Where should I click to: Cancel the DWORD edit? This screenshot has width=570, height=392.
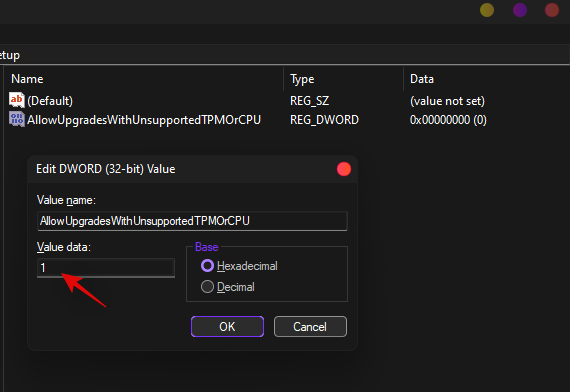tap(310, 327)
